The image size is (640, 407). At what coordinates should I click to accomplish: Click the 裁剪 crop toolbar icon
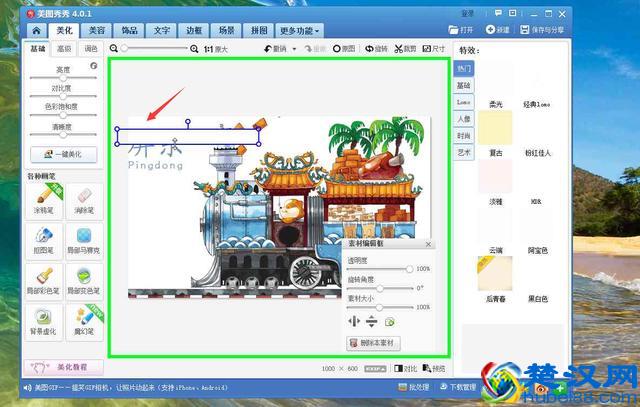point(405,48)
